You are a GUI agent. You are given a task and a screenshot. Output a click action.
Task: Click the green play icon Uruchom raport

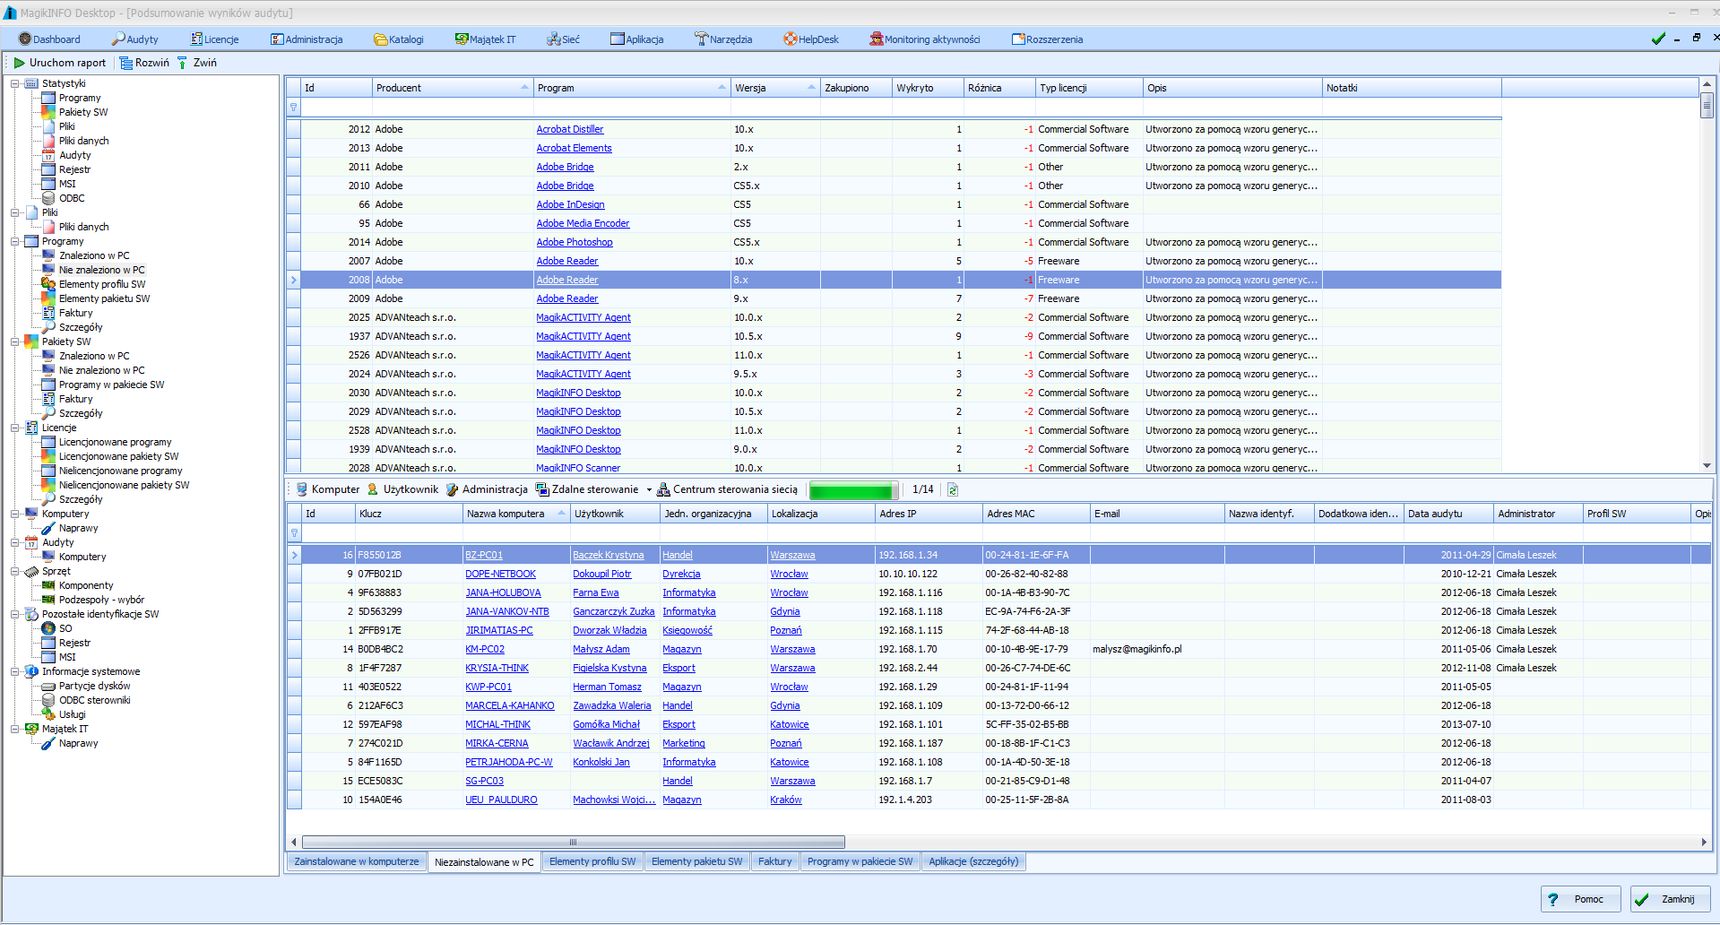coord(19,62)
